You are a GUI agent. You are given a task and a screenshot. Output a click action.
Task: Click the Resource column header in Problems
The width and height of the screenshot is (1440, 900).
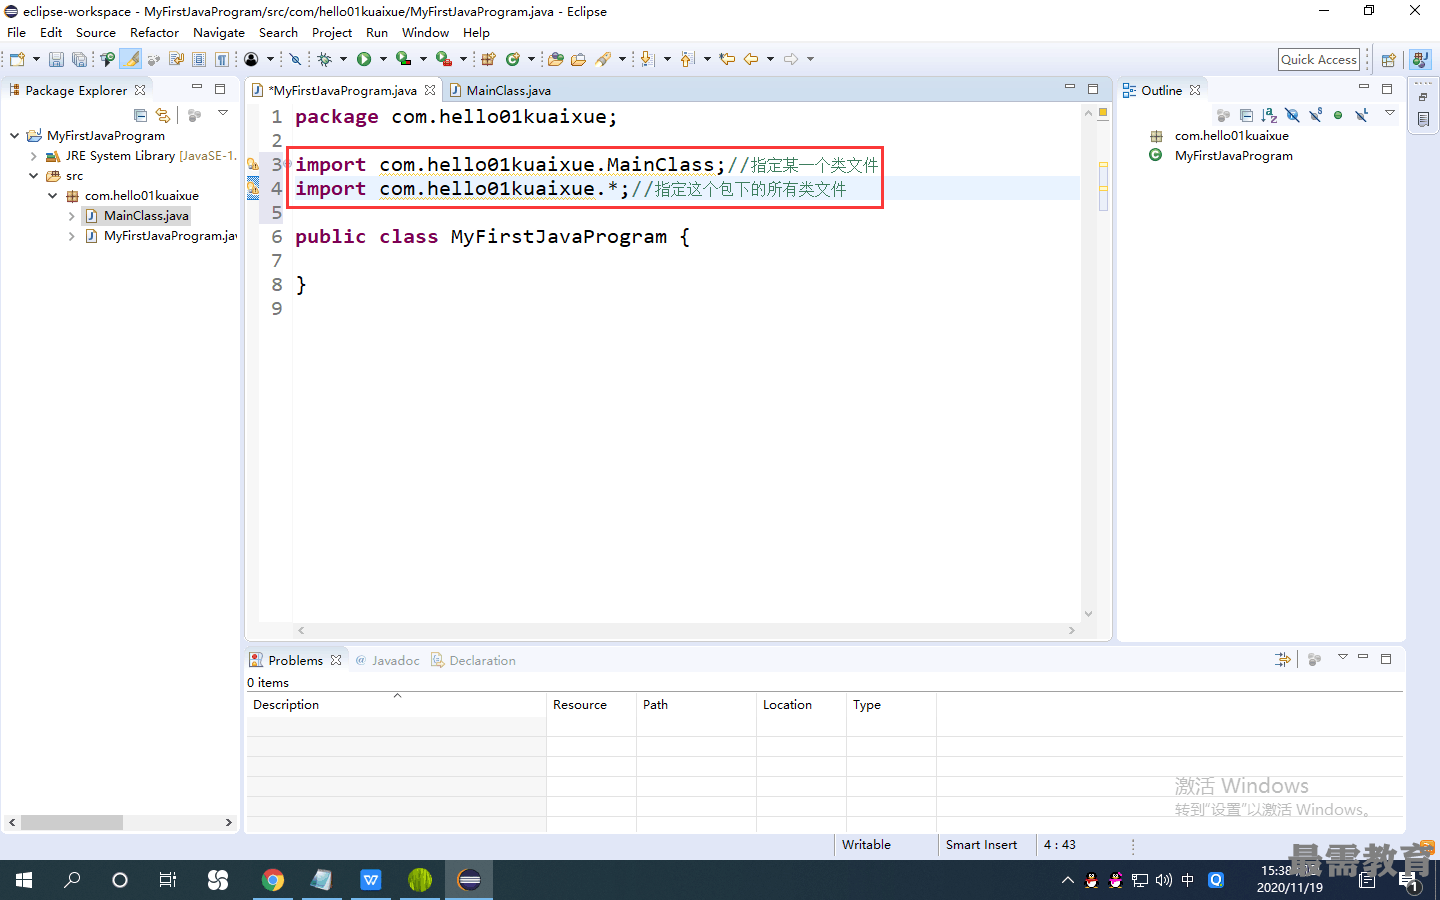[591, 705]
